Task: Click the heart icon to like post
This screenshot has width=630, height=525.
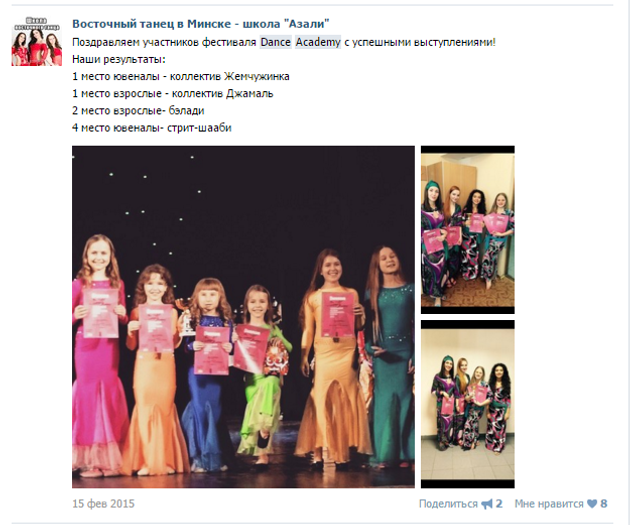Action: 592,504
